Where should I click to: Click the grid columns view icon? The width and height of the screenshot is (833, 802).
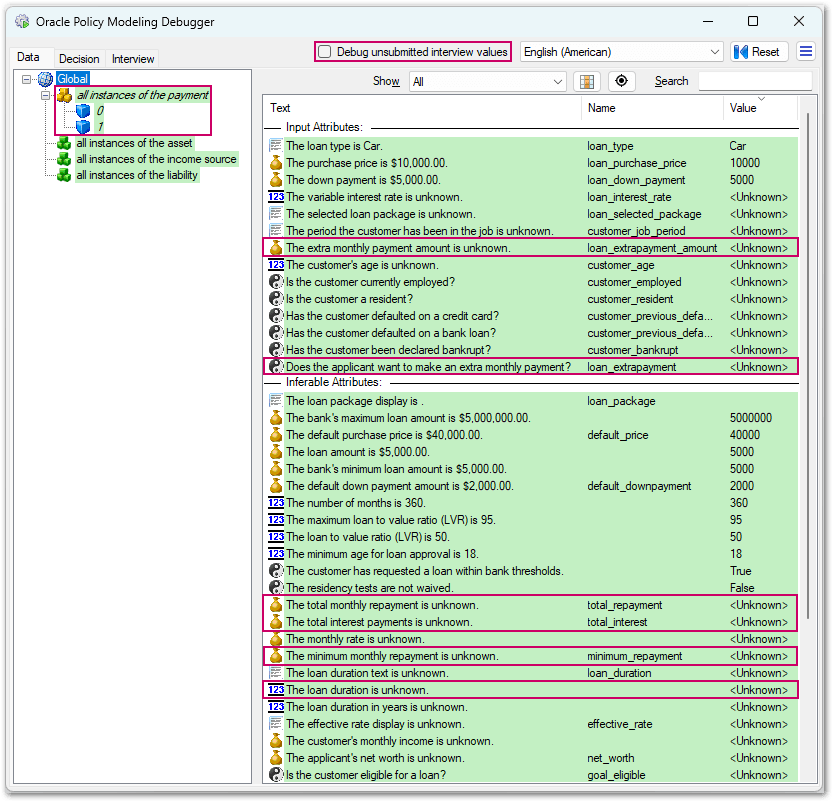(x=586, y=81)
